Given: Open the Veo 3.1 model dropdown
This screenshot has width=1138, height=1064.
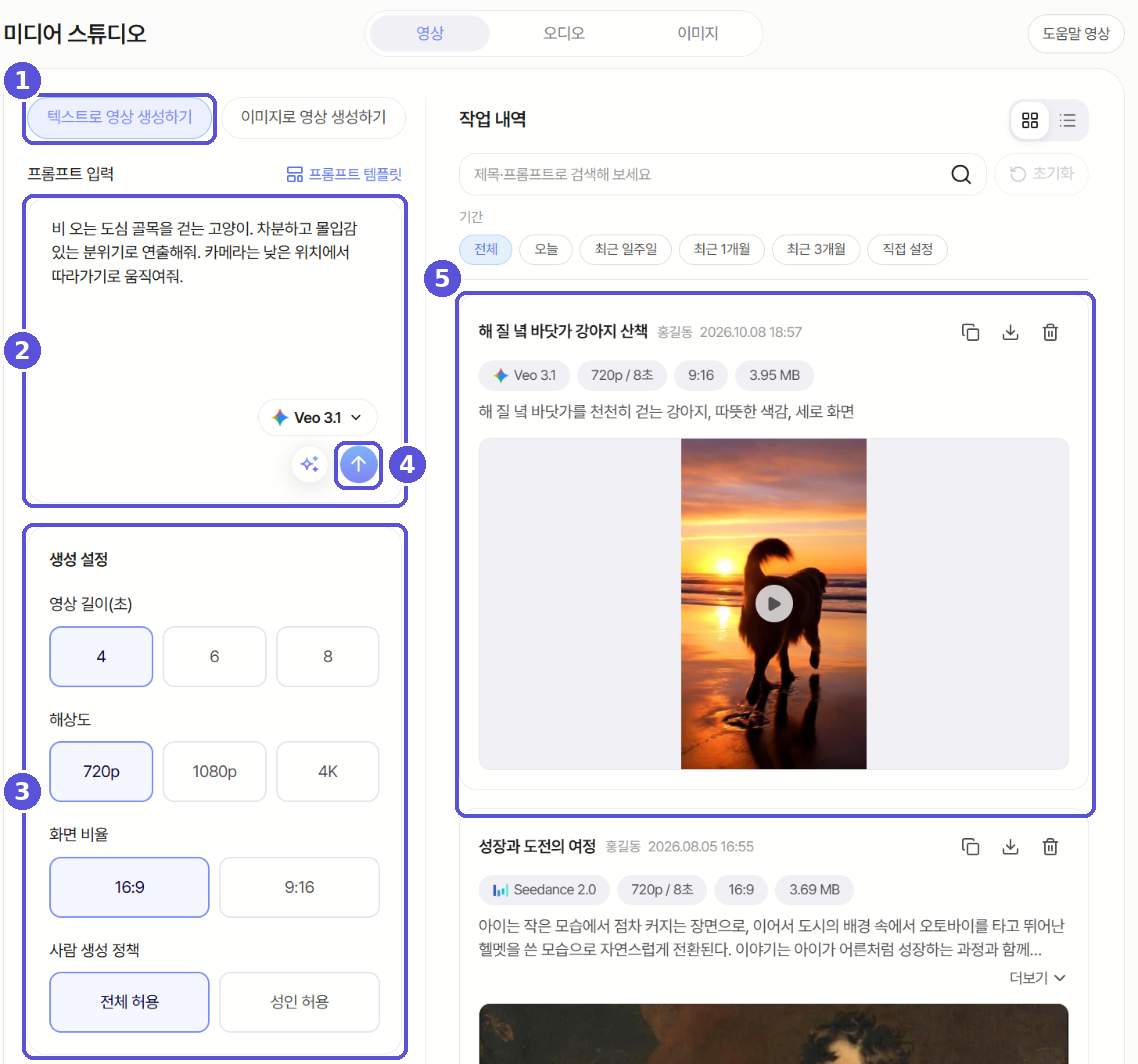Looking at the screenshot, I should (318, 417).
